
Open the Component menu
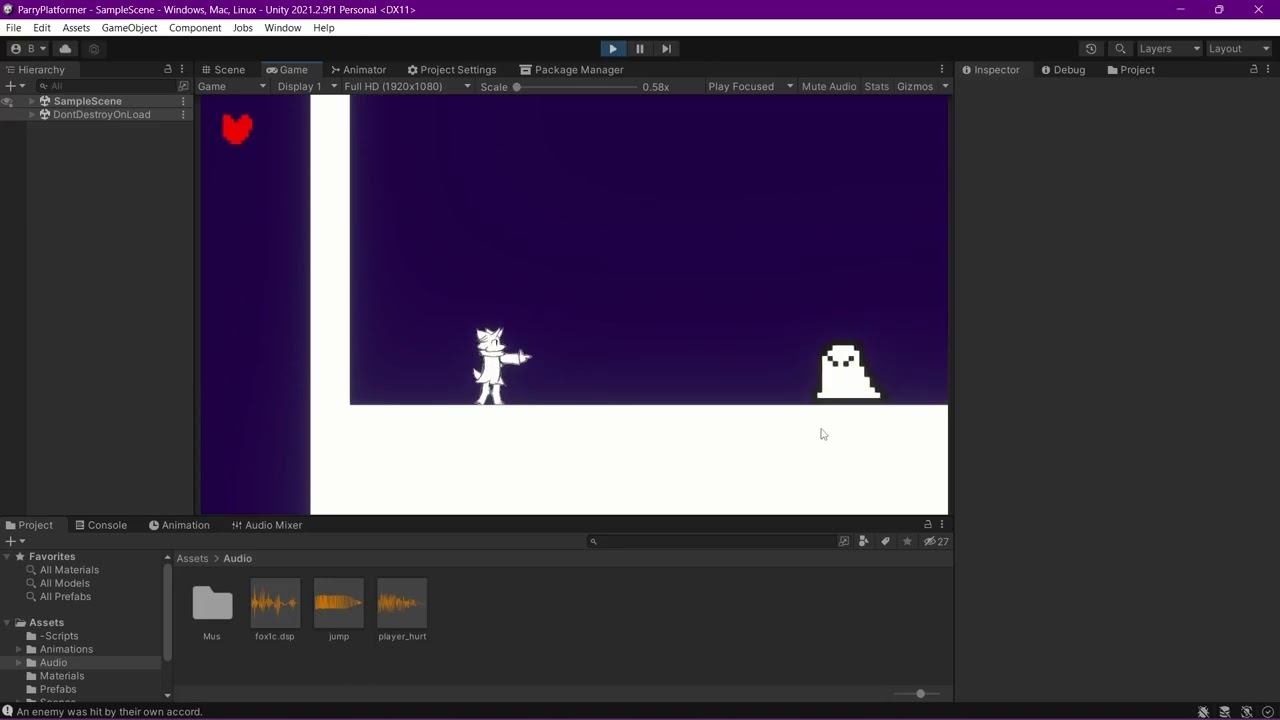click(x=195, y=28)
